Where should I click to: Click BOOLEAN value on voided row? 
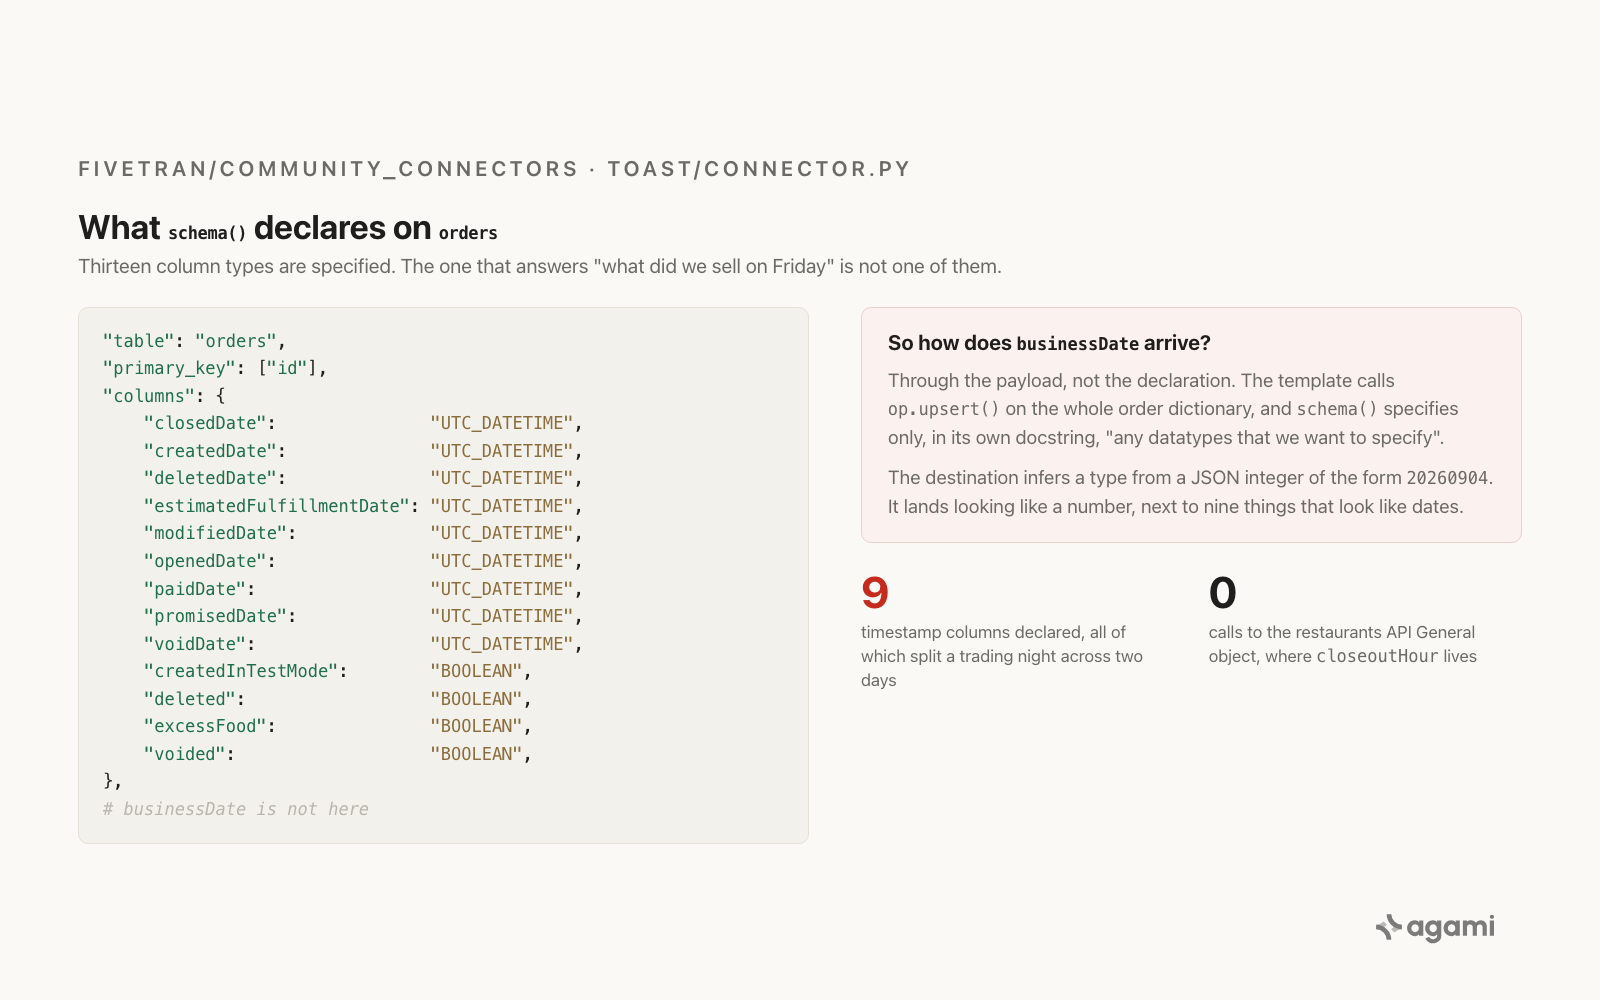click(476, 754)
